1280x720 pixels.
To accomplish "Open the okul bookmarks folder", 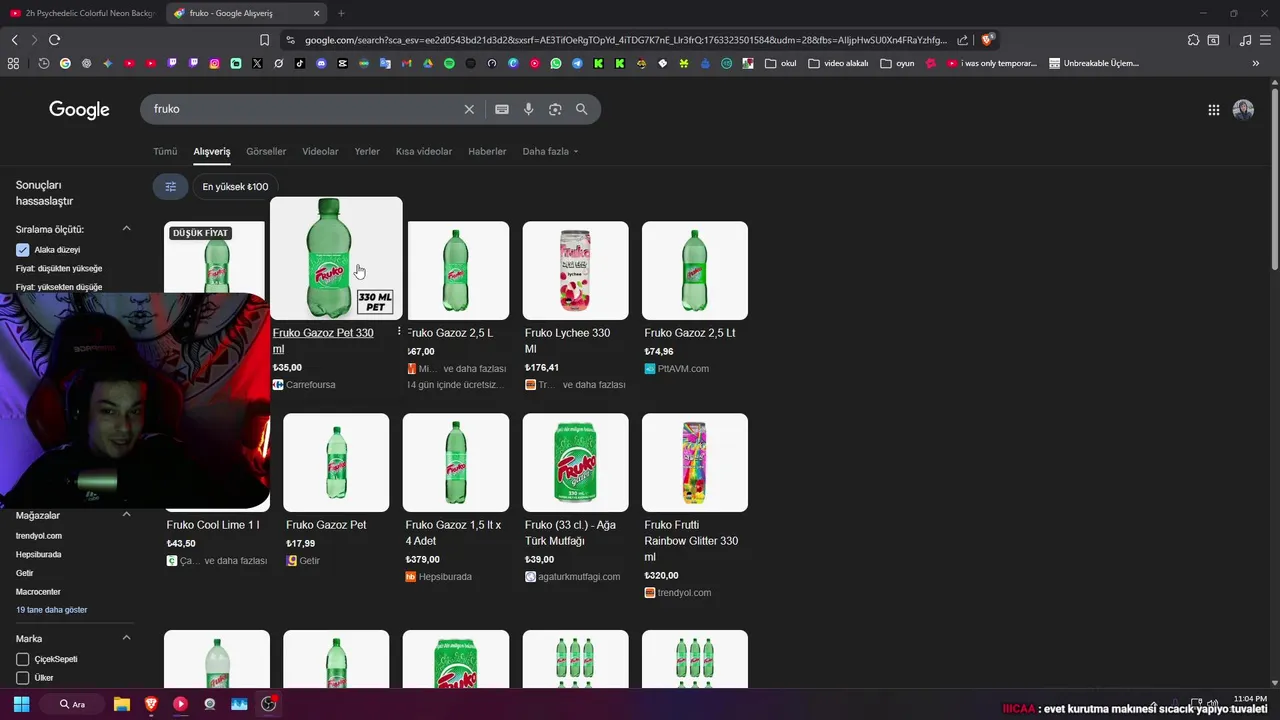I will click(x=781, y=63).
